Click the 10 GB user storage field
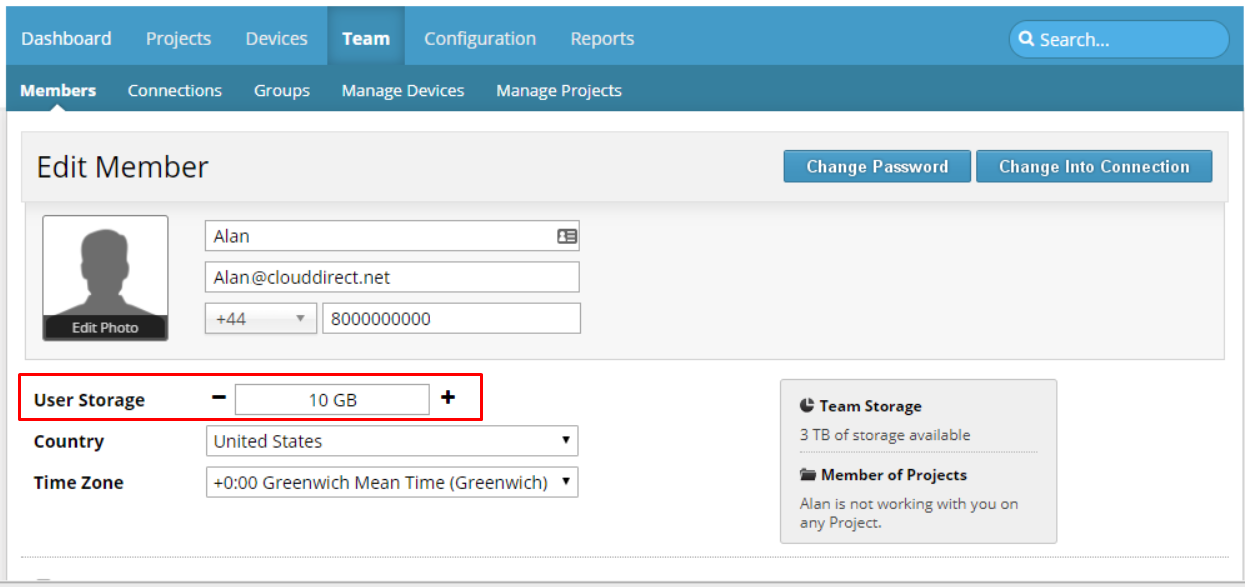The width and height of the screenshot is (1245, 587). click(x=332, y=399)
